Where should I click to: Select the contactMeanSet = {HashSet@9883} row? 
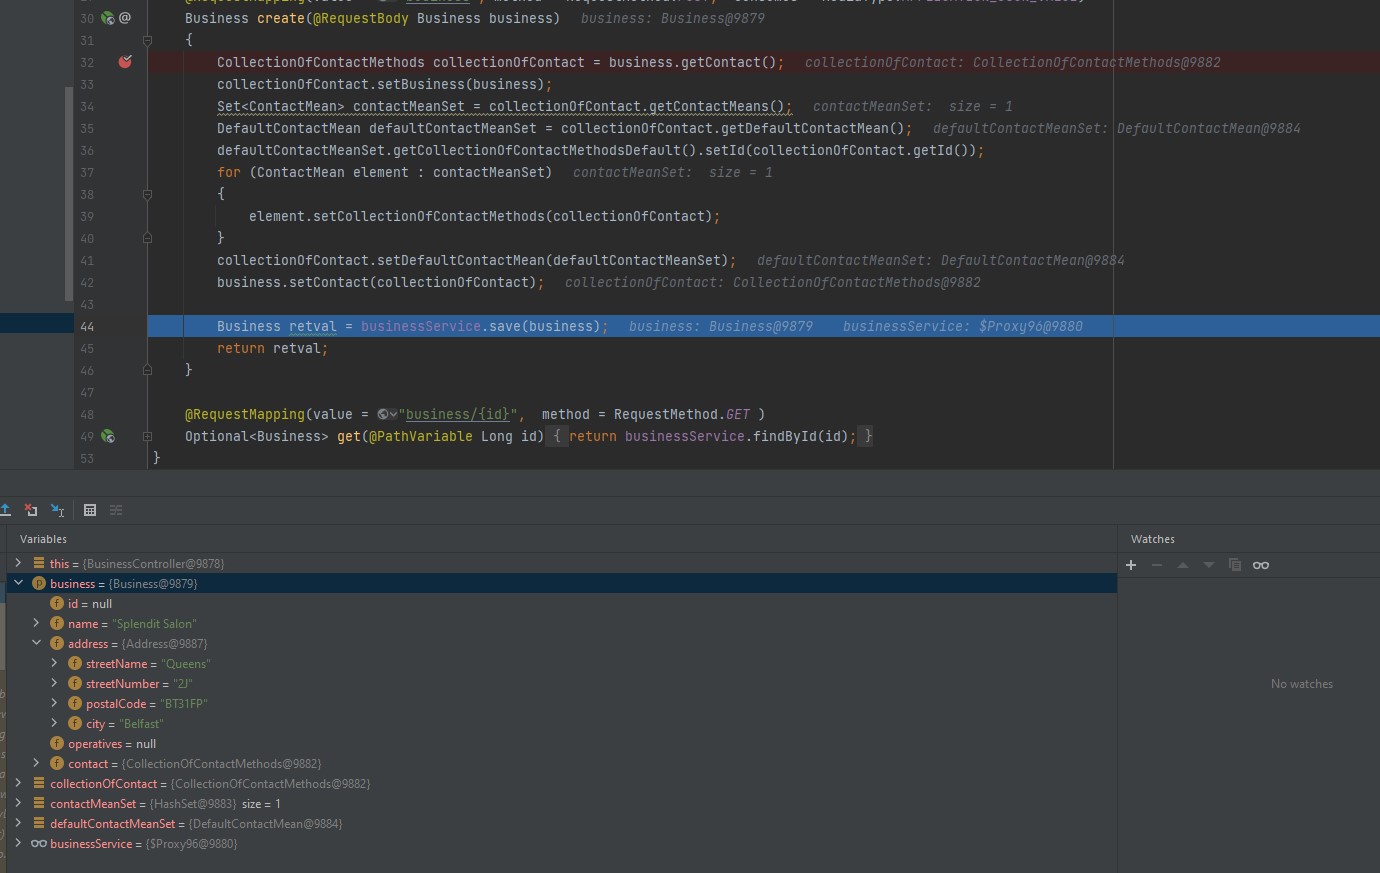(x=560, y=804)
